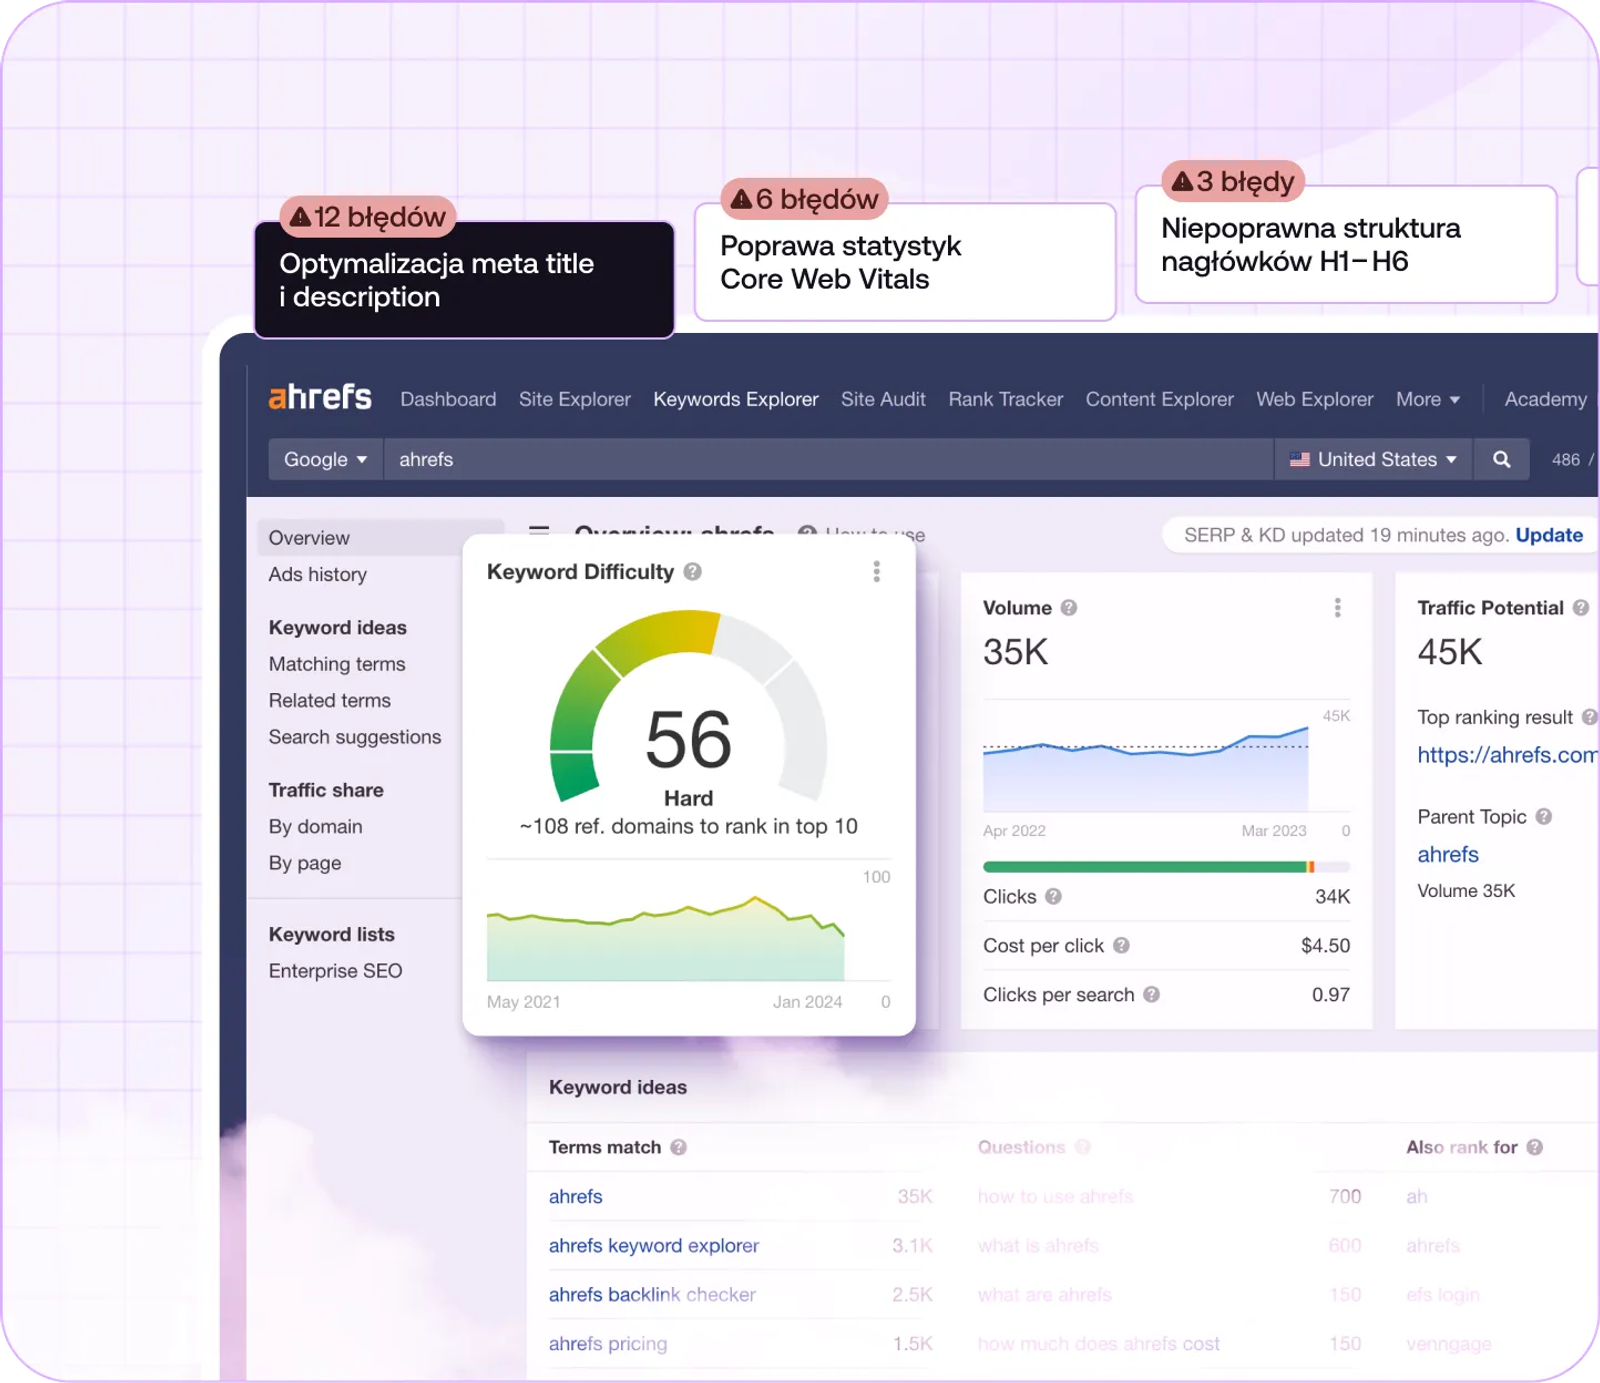Screen dimensions: 1600x1383
Task: Go to Site Explorer
Action: click(575, 399)
